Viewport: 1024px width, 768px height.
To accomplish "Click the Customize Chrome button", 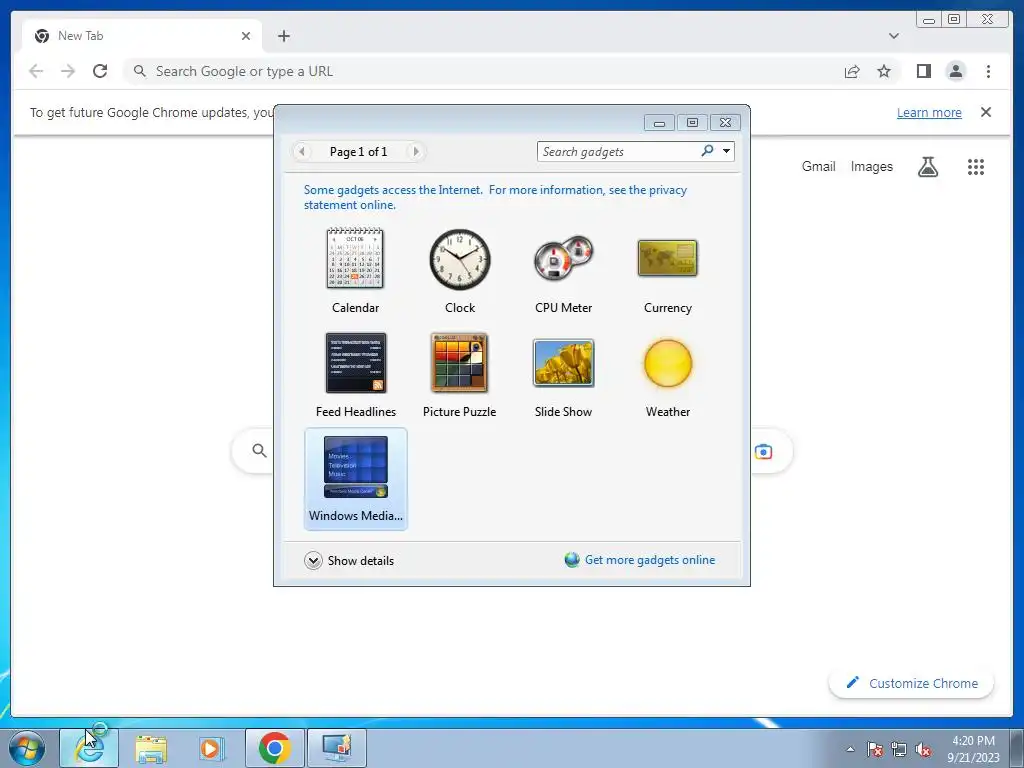I will 911,683.
